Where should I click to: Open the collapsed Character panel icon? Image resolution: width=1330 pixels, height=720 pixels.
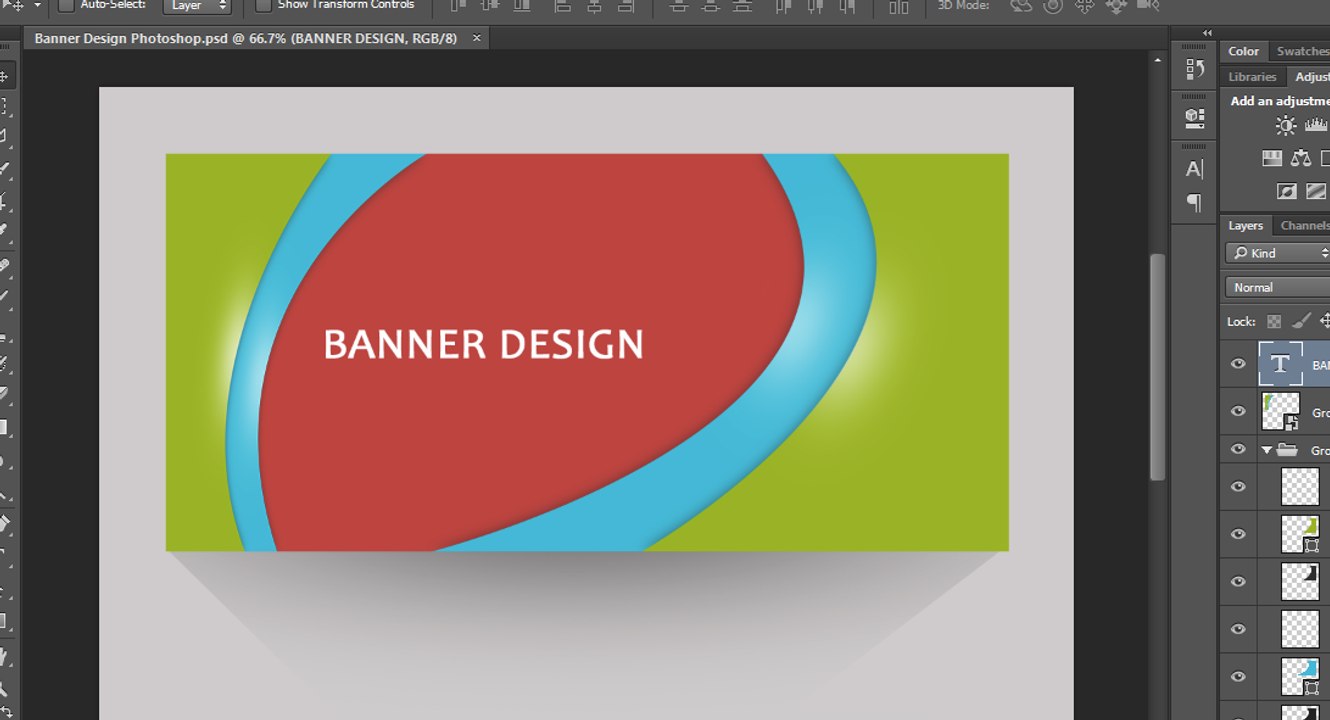(x=1194, y=169)
